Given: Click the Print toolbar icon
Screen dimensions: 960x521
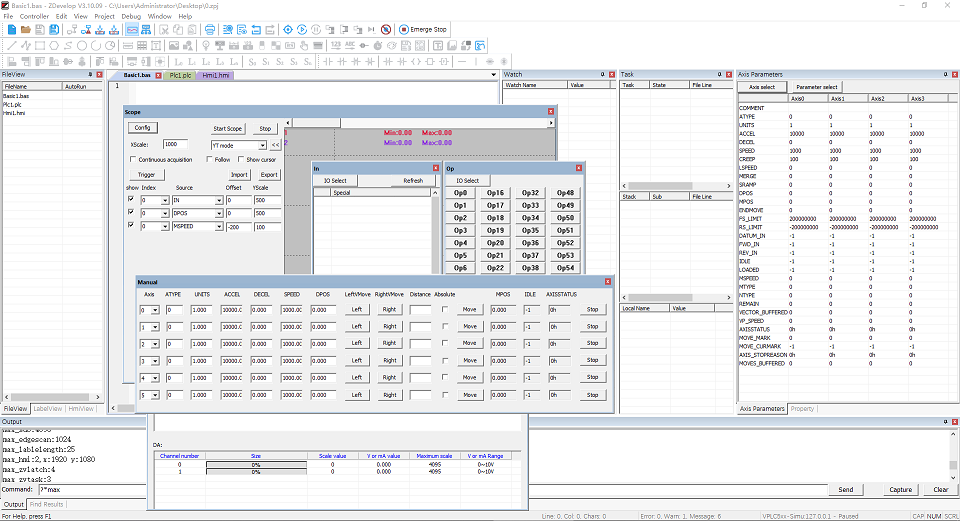Looking at the screenshot, I should 210,29.
